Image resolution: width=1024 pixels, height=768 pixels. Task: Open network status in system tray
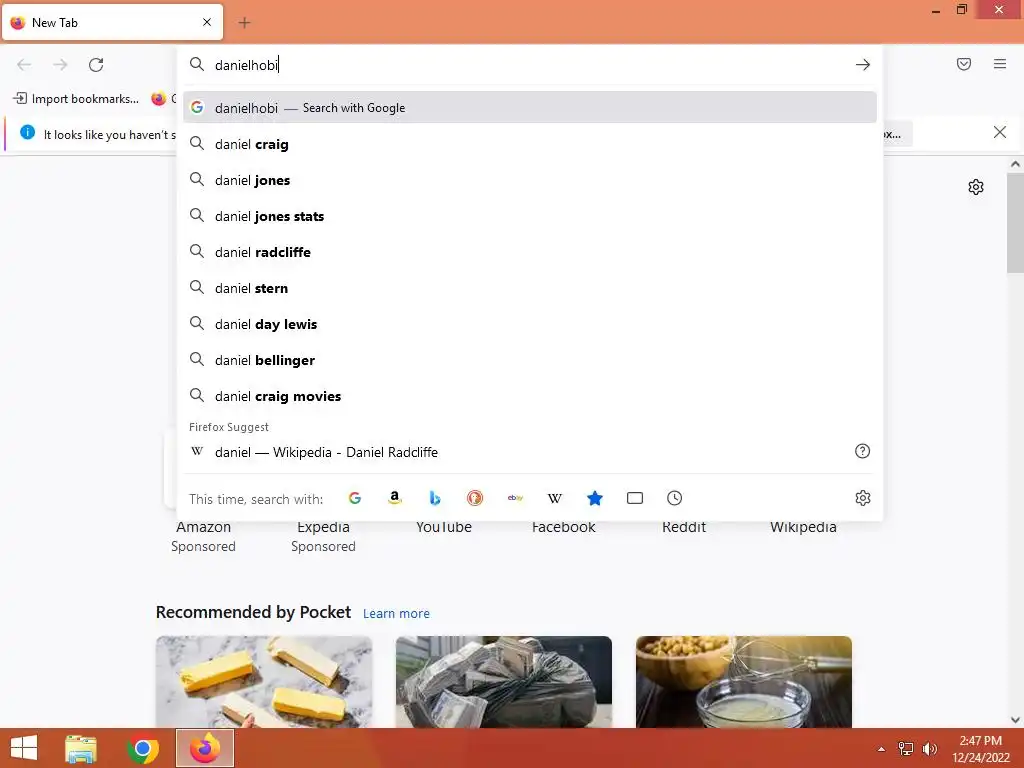(x=906, y=749)
